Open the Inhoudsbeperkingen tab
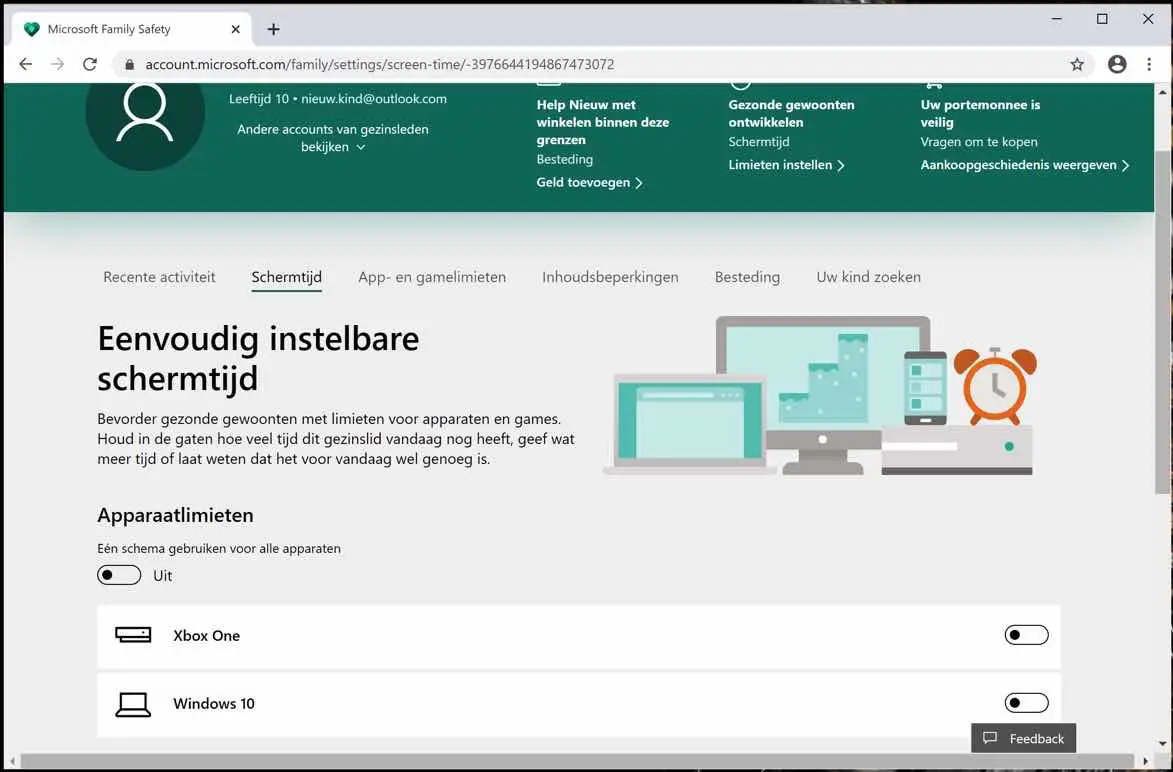Viewport: 1173px width, 772px height. [610, 277]
